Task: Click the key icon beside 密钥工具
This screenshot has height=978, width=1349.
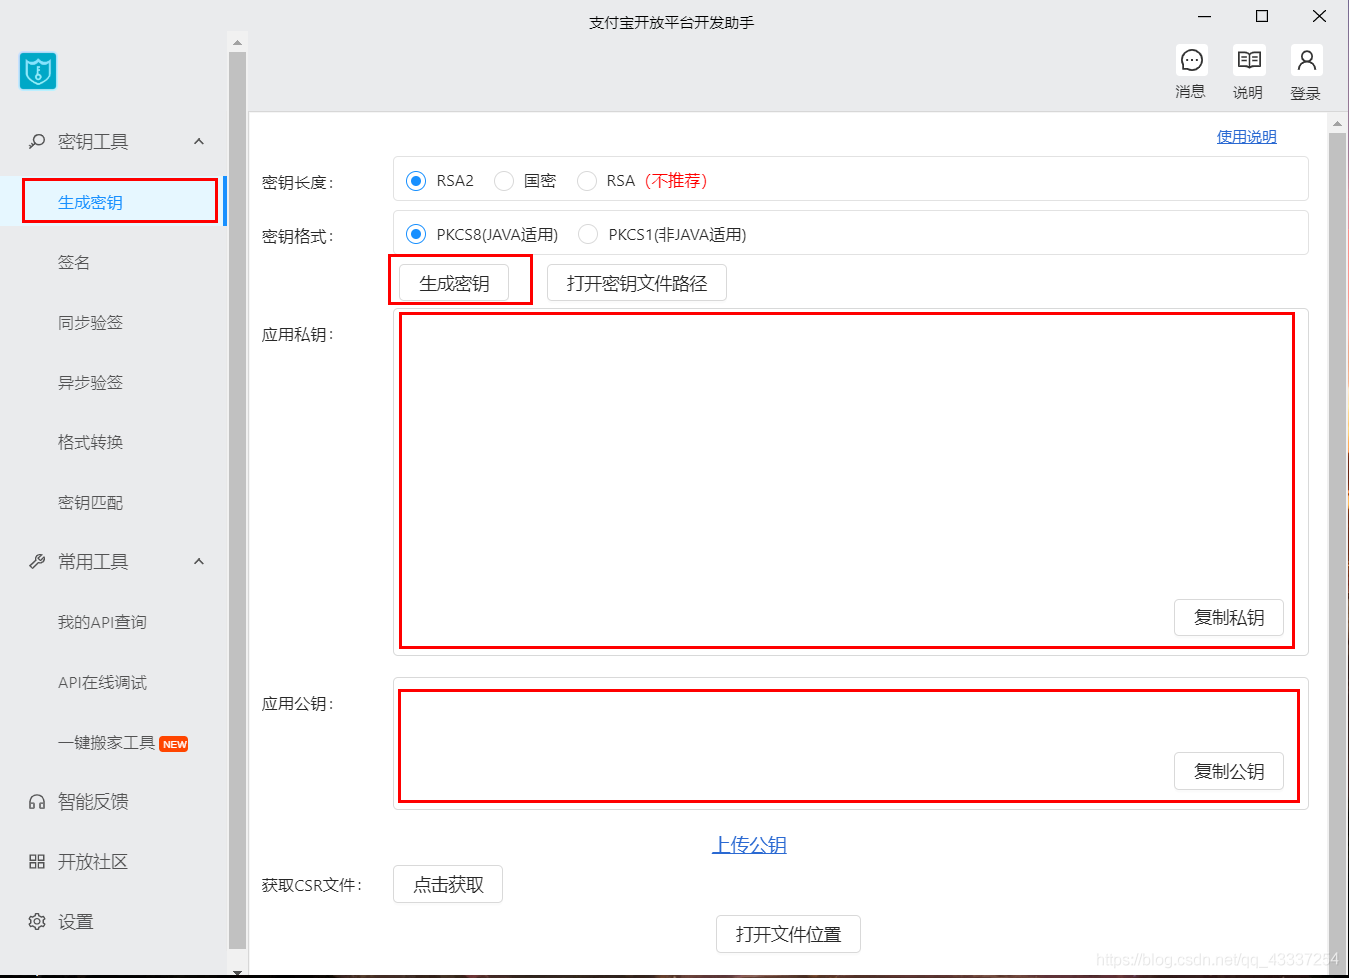Action: pos(37,141)
